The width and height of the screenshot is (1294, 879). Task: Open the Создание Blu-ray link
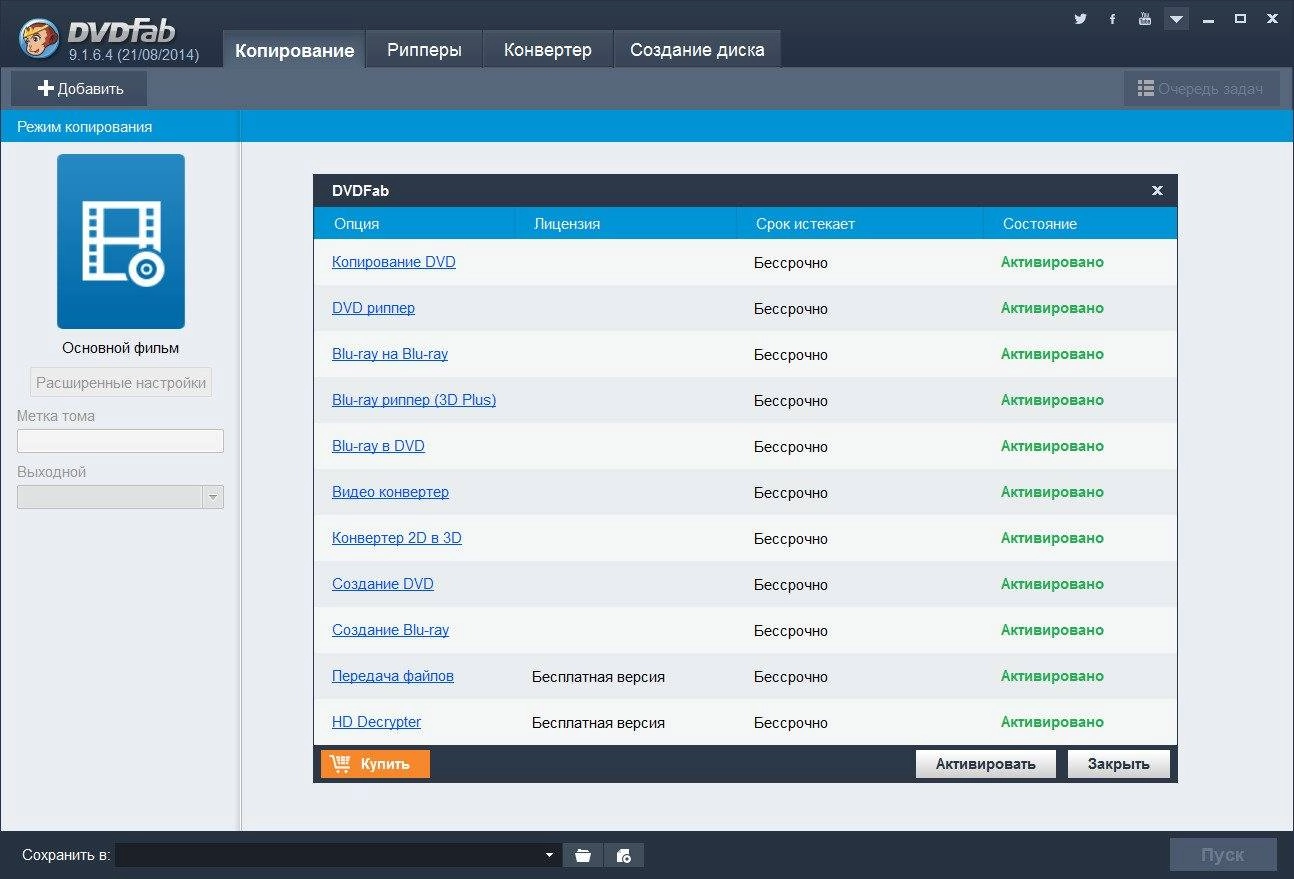(390, 630)
